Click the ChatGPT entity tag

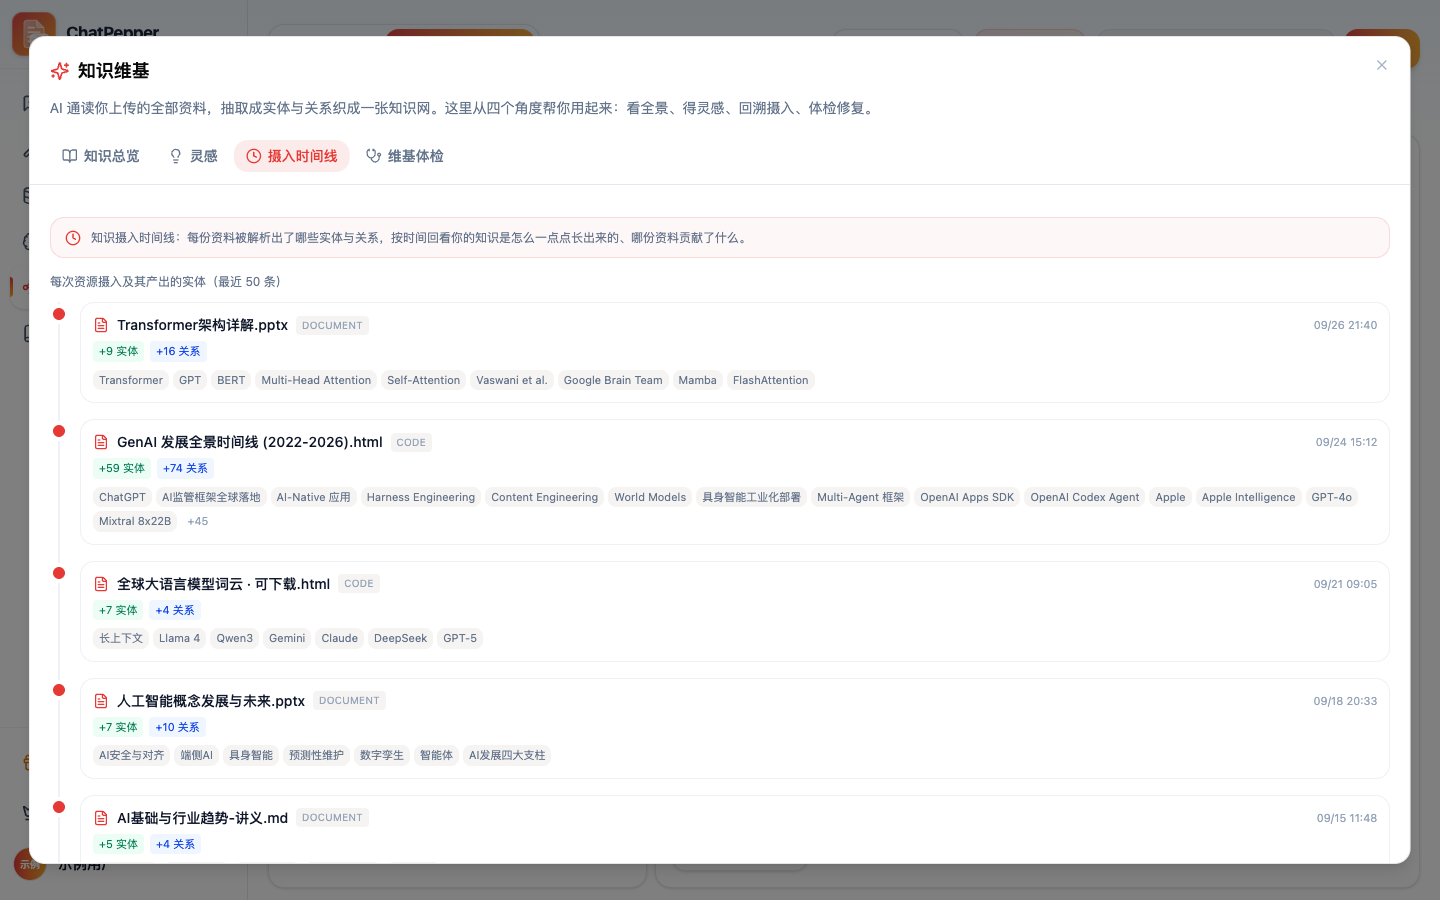(x=122, y=497)
